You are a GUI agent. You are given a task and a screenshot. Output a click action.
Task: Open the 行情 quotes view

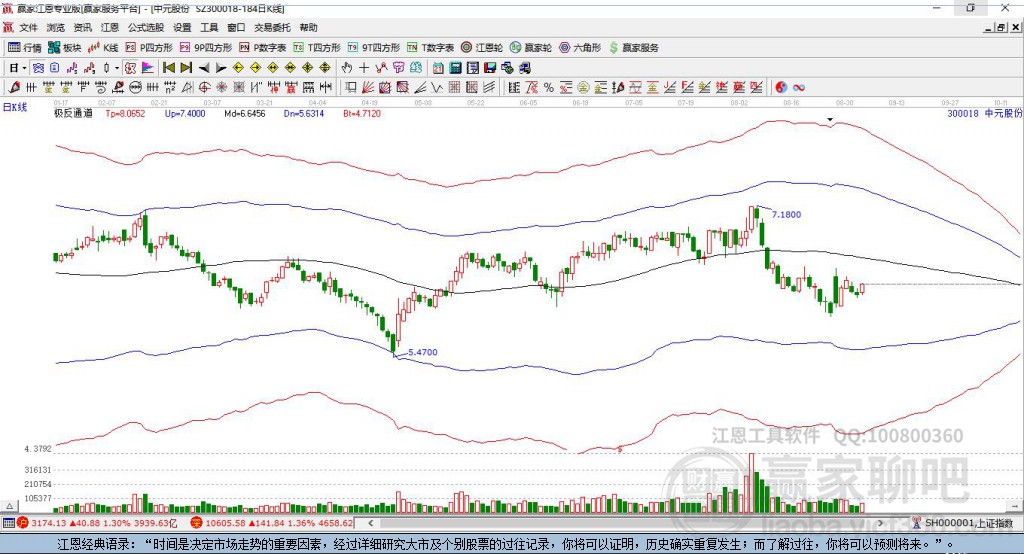tap(24, 48)
